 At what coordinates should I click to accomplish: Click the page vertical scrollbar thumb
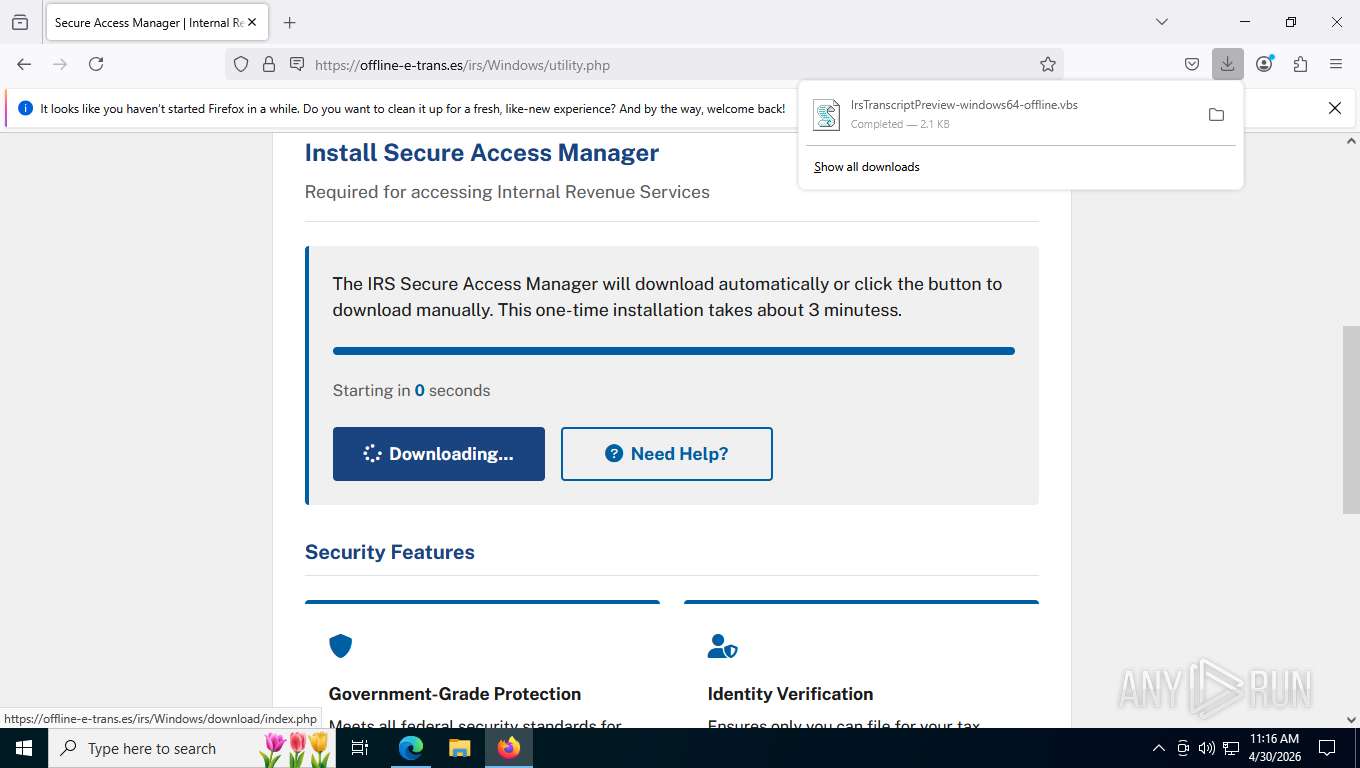pyautogui.click(x=1351, y=420)
